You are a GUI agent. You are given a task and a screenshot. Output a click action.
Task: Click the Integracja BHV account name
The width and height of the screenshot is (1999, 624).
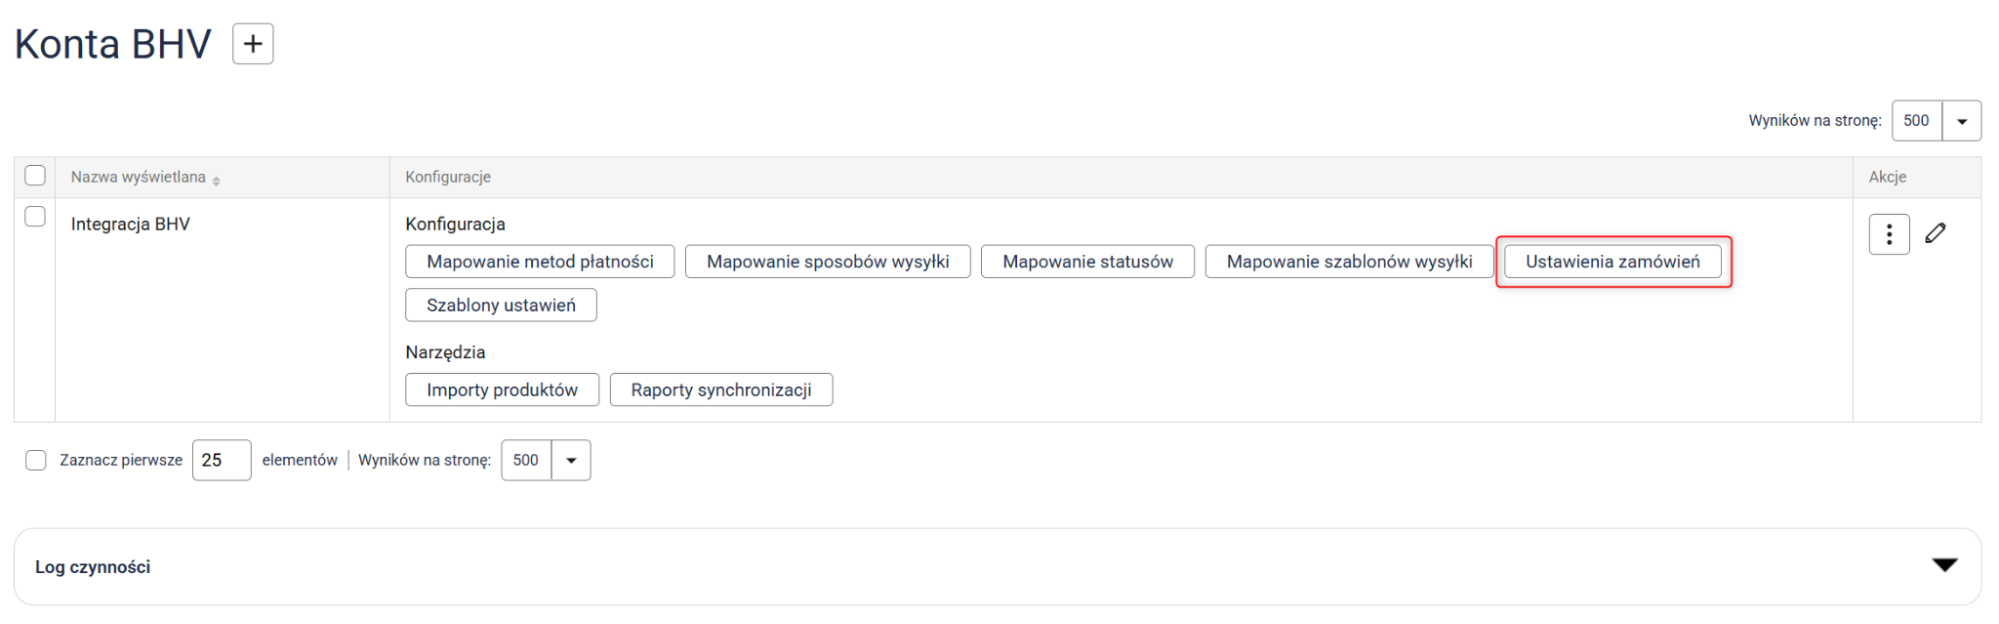130,224
